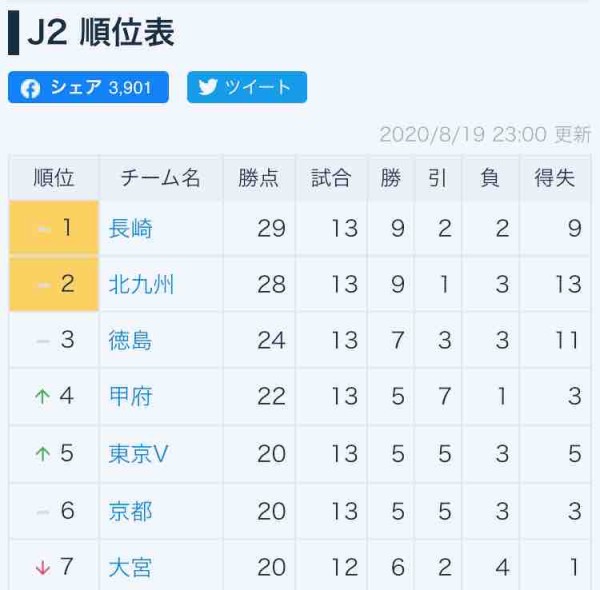Click the 得失 column header
This screenshot has height=590, width=600.
pyautogui.click(x=555, y=179)
